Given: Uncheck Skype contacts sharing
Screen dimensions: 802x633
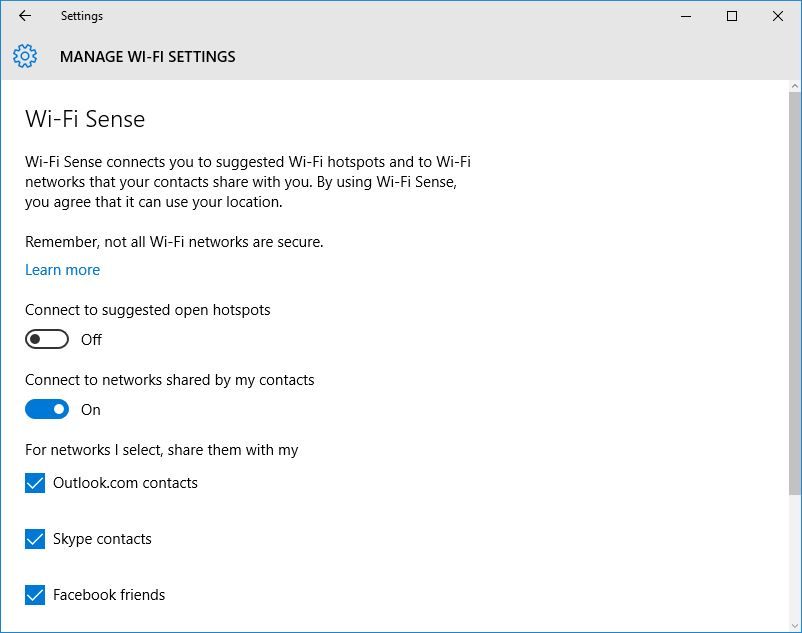Looking at the screenshot, I should [x=34, y=539].
